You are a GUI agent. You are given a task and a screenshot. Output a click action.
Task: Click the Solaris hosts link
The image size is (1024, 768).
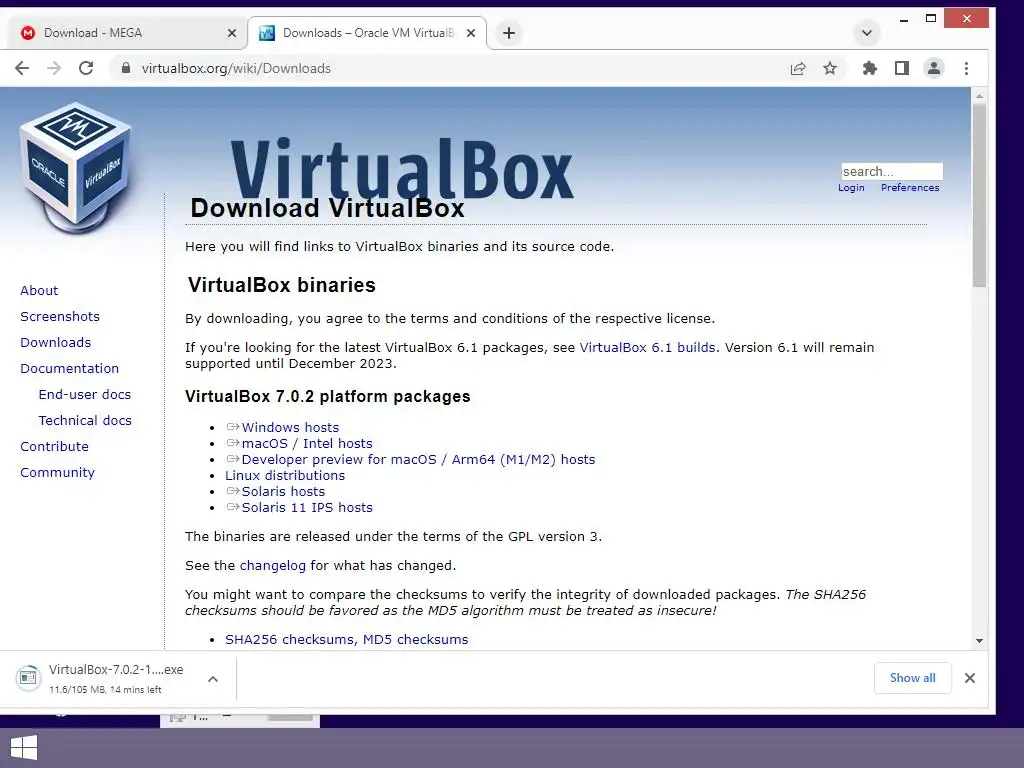(x=283, y=491)
